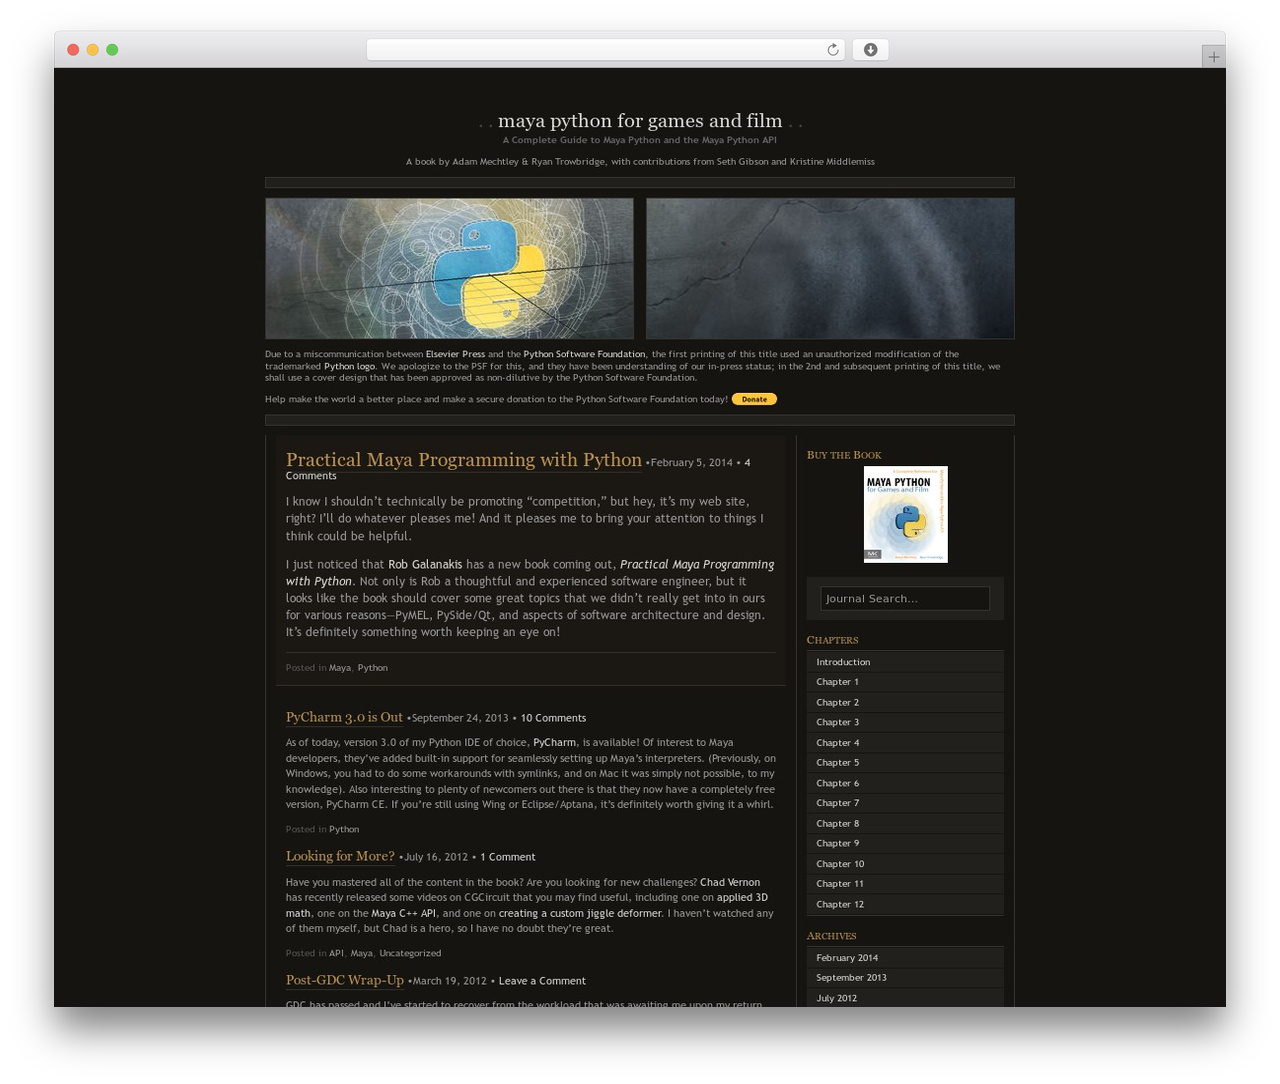Image resolution: width=1280 pixels, height=1084 pixels.
Task: Open Chapter 9 in sidebar
Action: pyautogui.click(x=905, y=844)
